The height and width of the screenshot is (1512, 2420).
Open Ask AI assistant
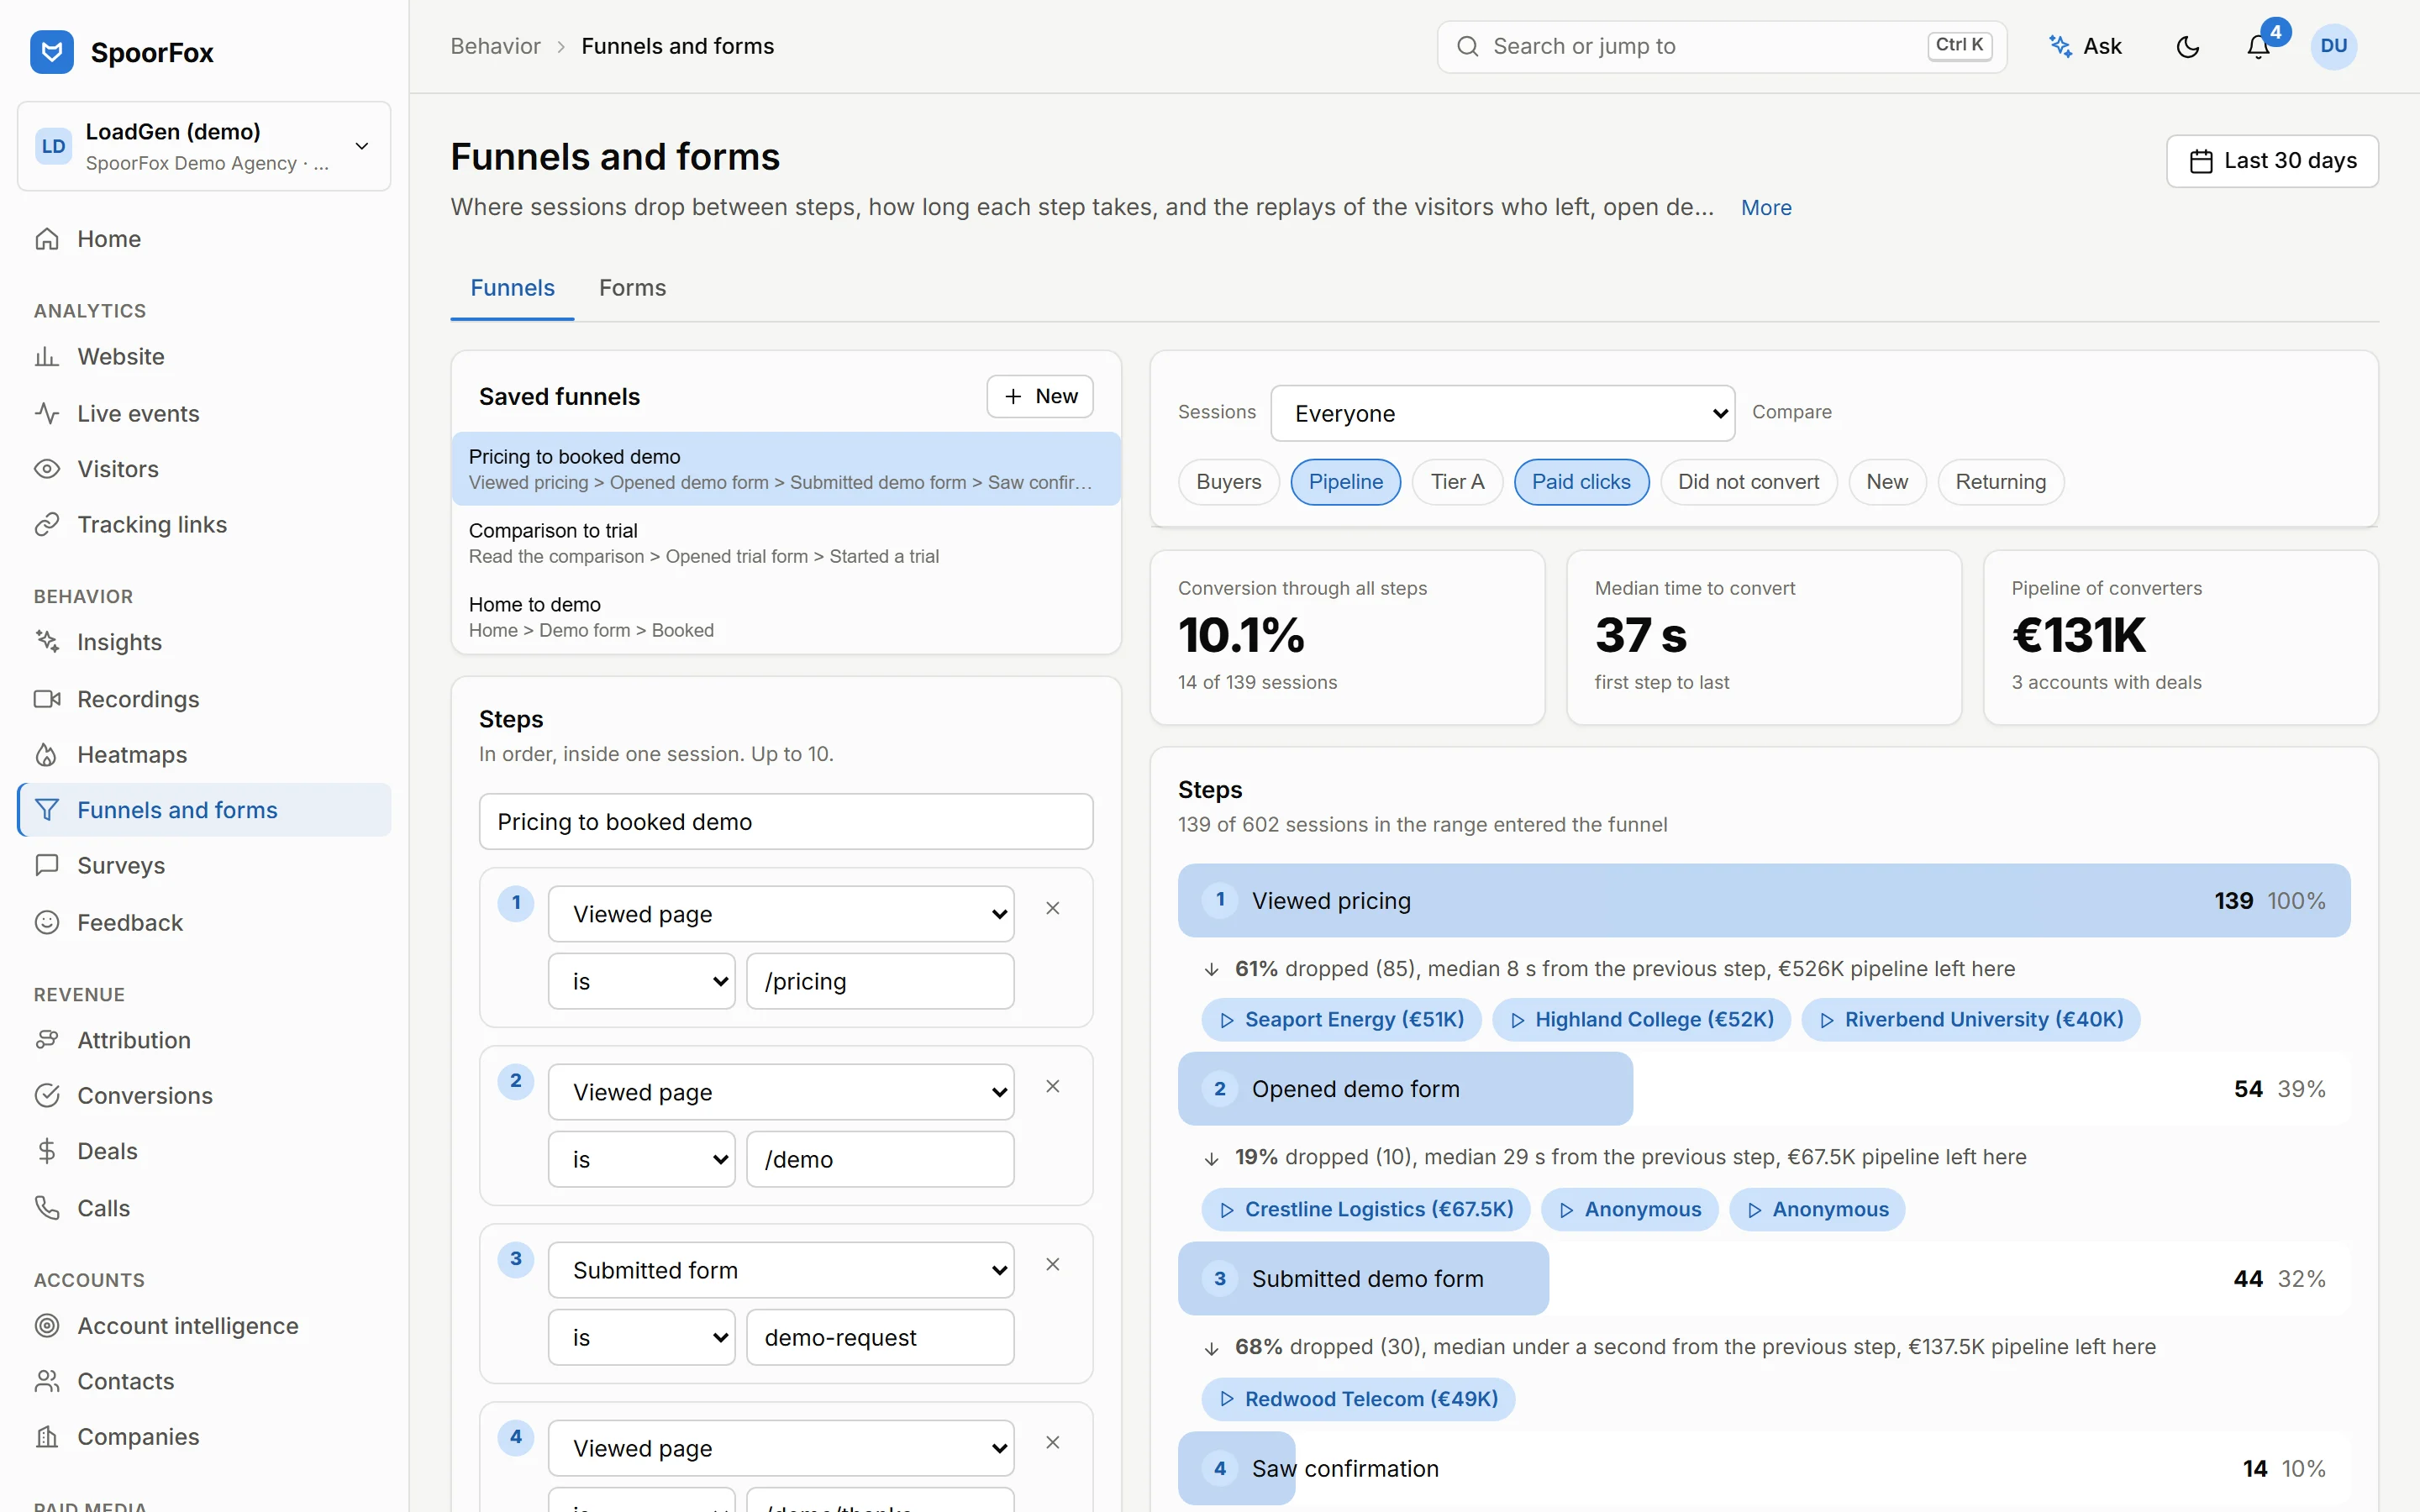pos(2086,46)
